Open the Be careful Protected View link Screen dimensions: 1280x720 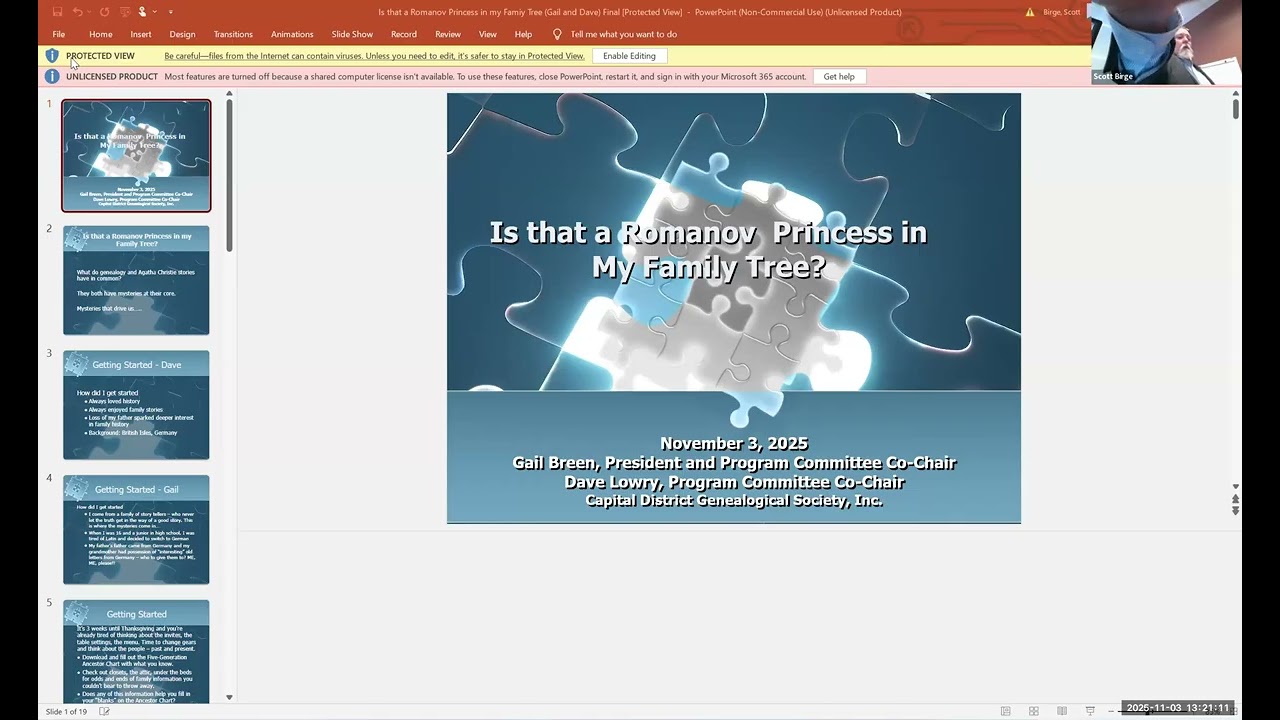(x=374, y=56)
